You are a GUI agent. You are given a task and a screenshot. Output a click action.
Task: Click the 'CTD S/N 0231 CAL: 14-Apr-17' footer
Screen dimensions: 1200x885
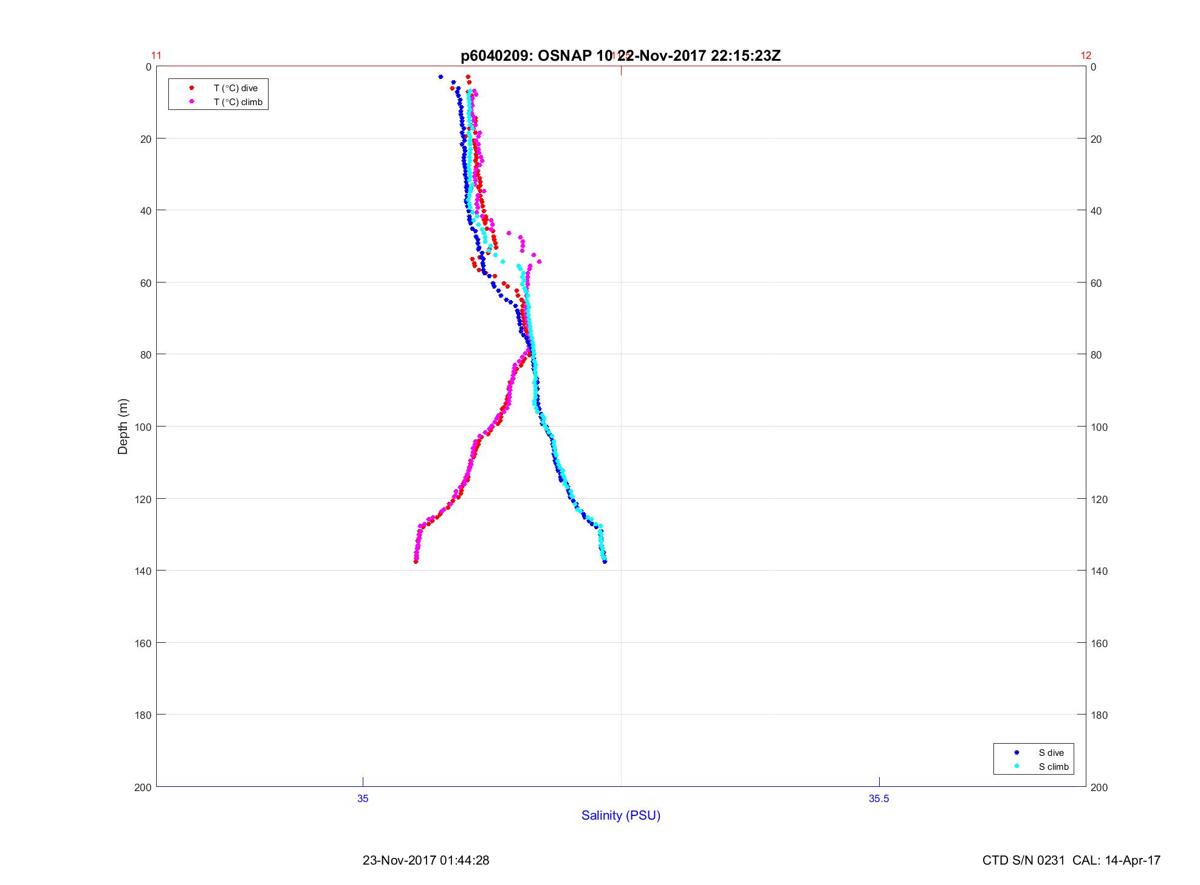pos(1072,860)
